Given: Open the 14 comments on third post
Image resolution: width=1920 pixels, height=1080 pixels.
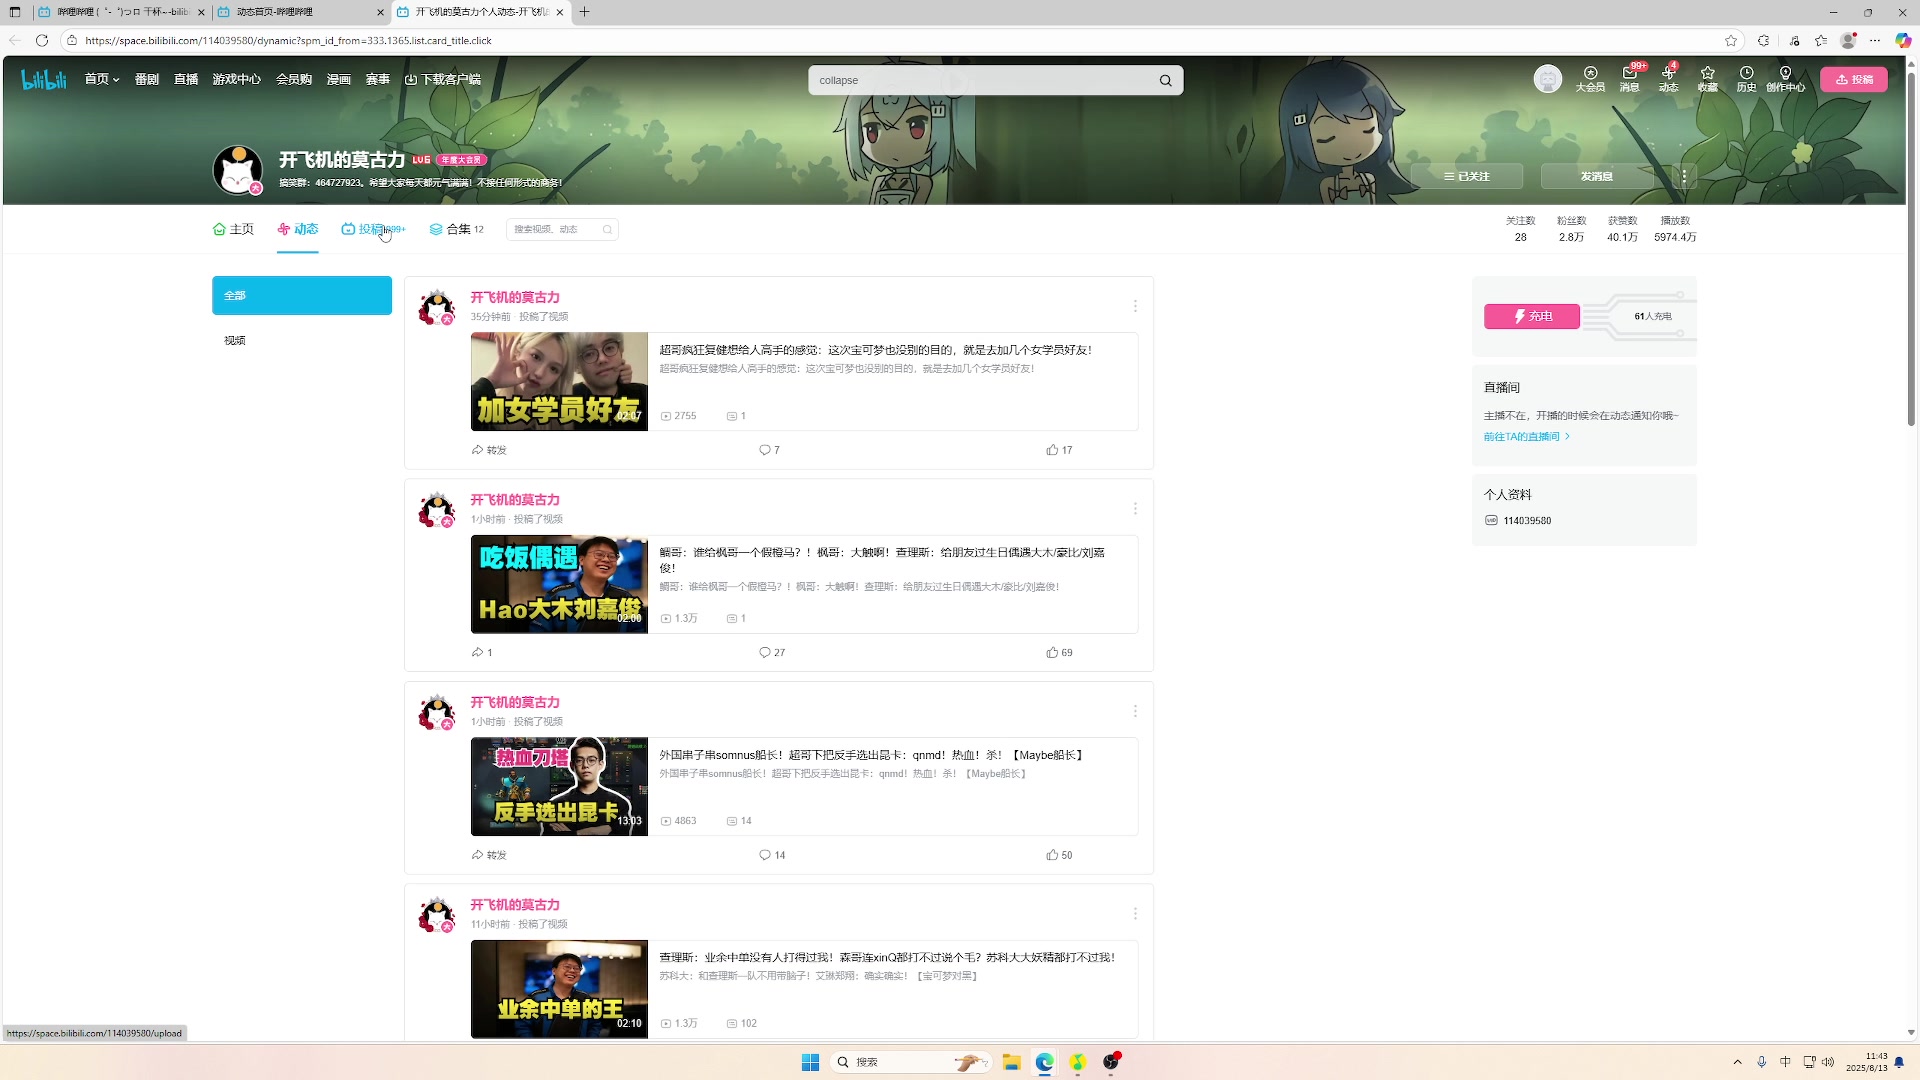Looking at the screenshot, I should pos(765,855).
